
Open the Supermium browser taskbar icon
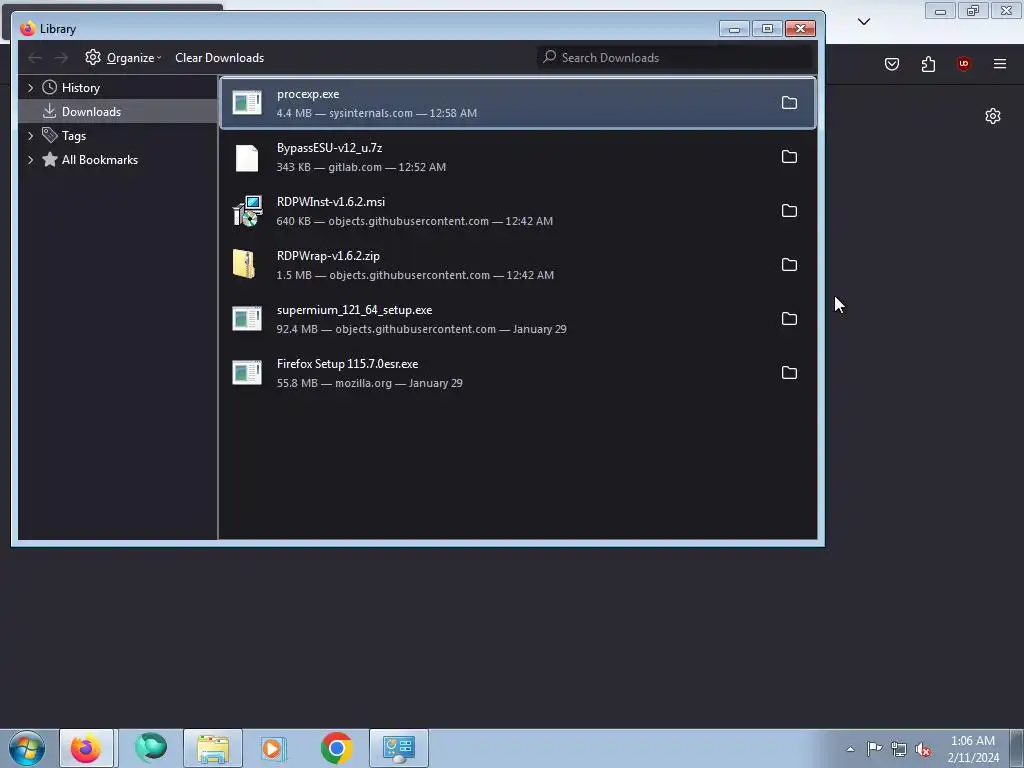[x=151, y=748]
